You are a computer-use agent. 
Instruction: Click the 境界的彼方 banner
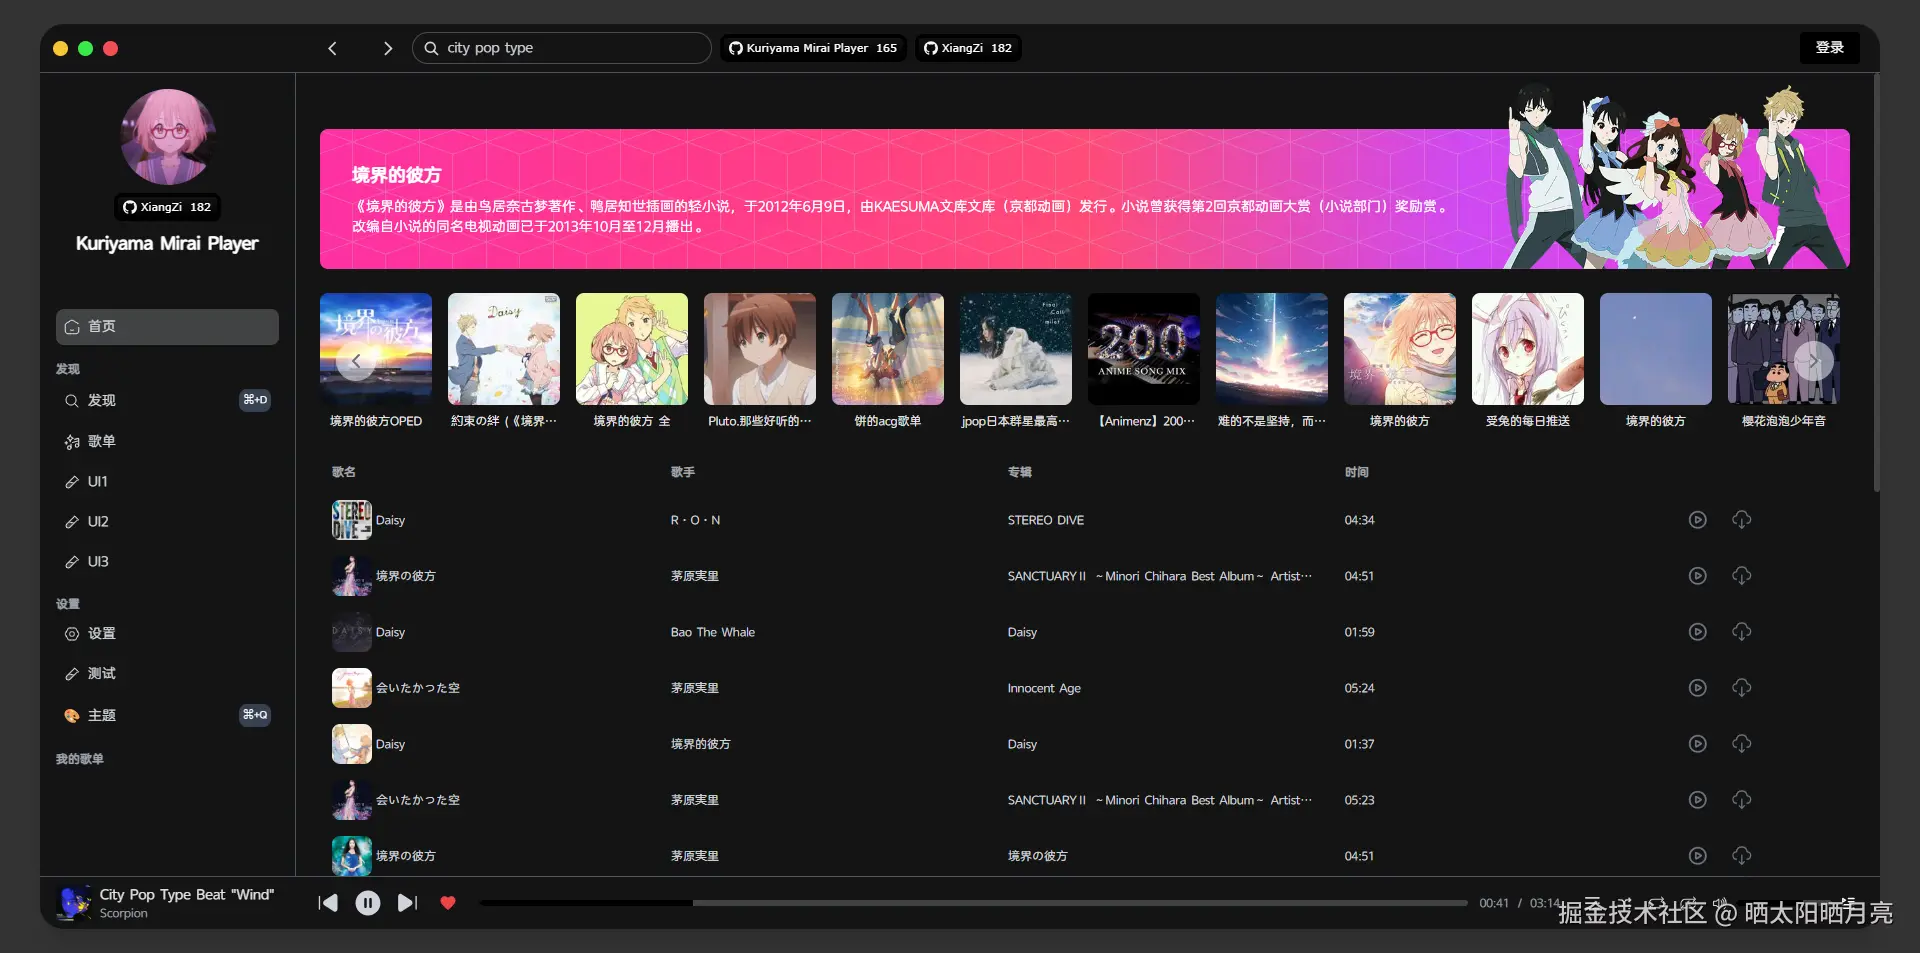click(1085, 199)
